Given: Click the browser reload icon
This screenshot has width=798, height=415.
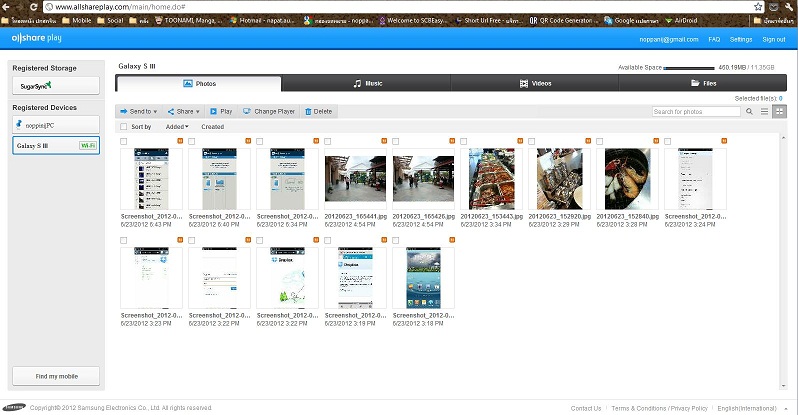Looking at the screenshot, I should 34,7.
